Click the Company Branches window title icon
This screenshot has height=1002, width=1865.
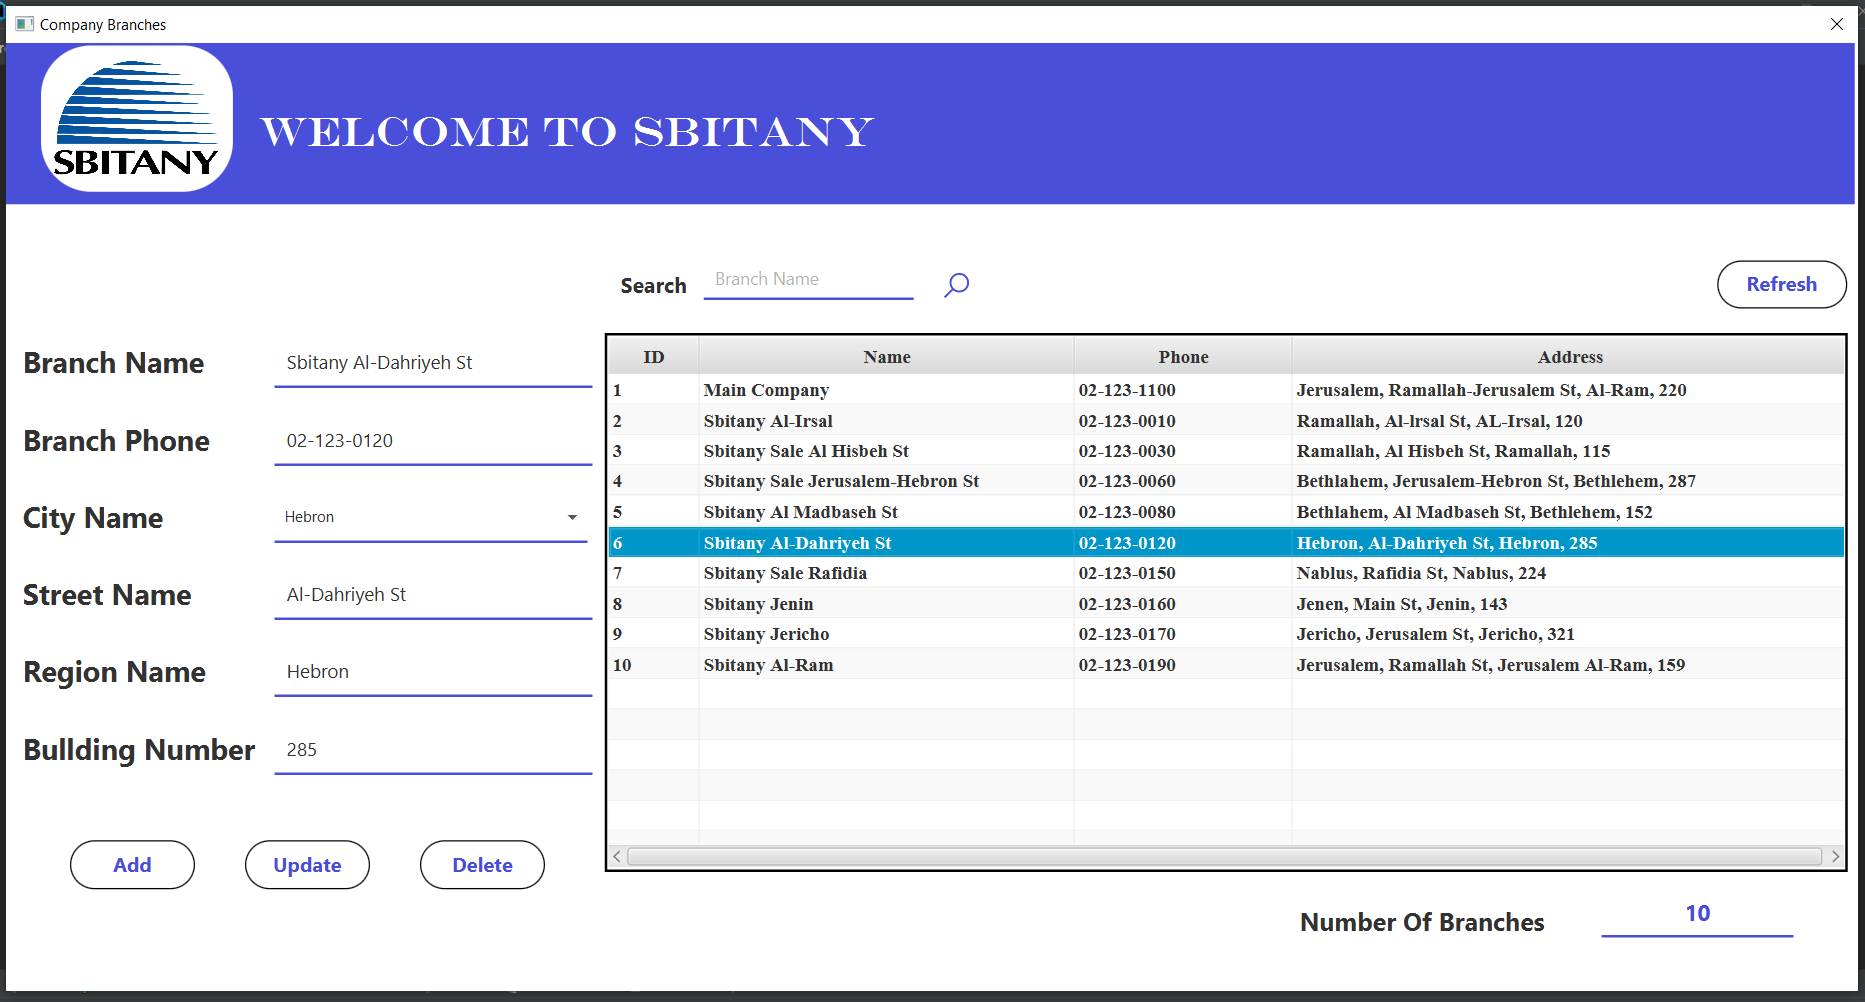coord(24,24)
